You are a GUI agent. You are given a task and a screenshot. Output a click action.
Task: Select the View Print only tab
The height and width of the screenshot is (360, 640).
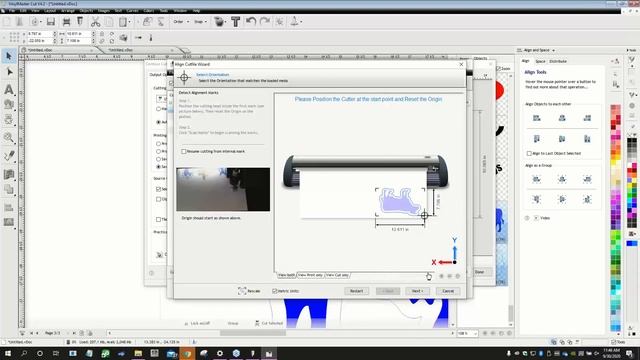[x=310, y=275]
